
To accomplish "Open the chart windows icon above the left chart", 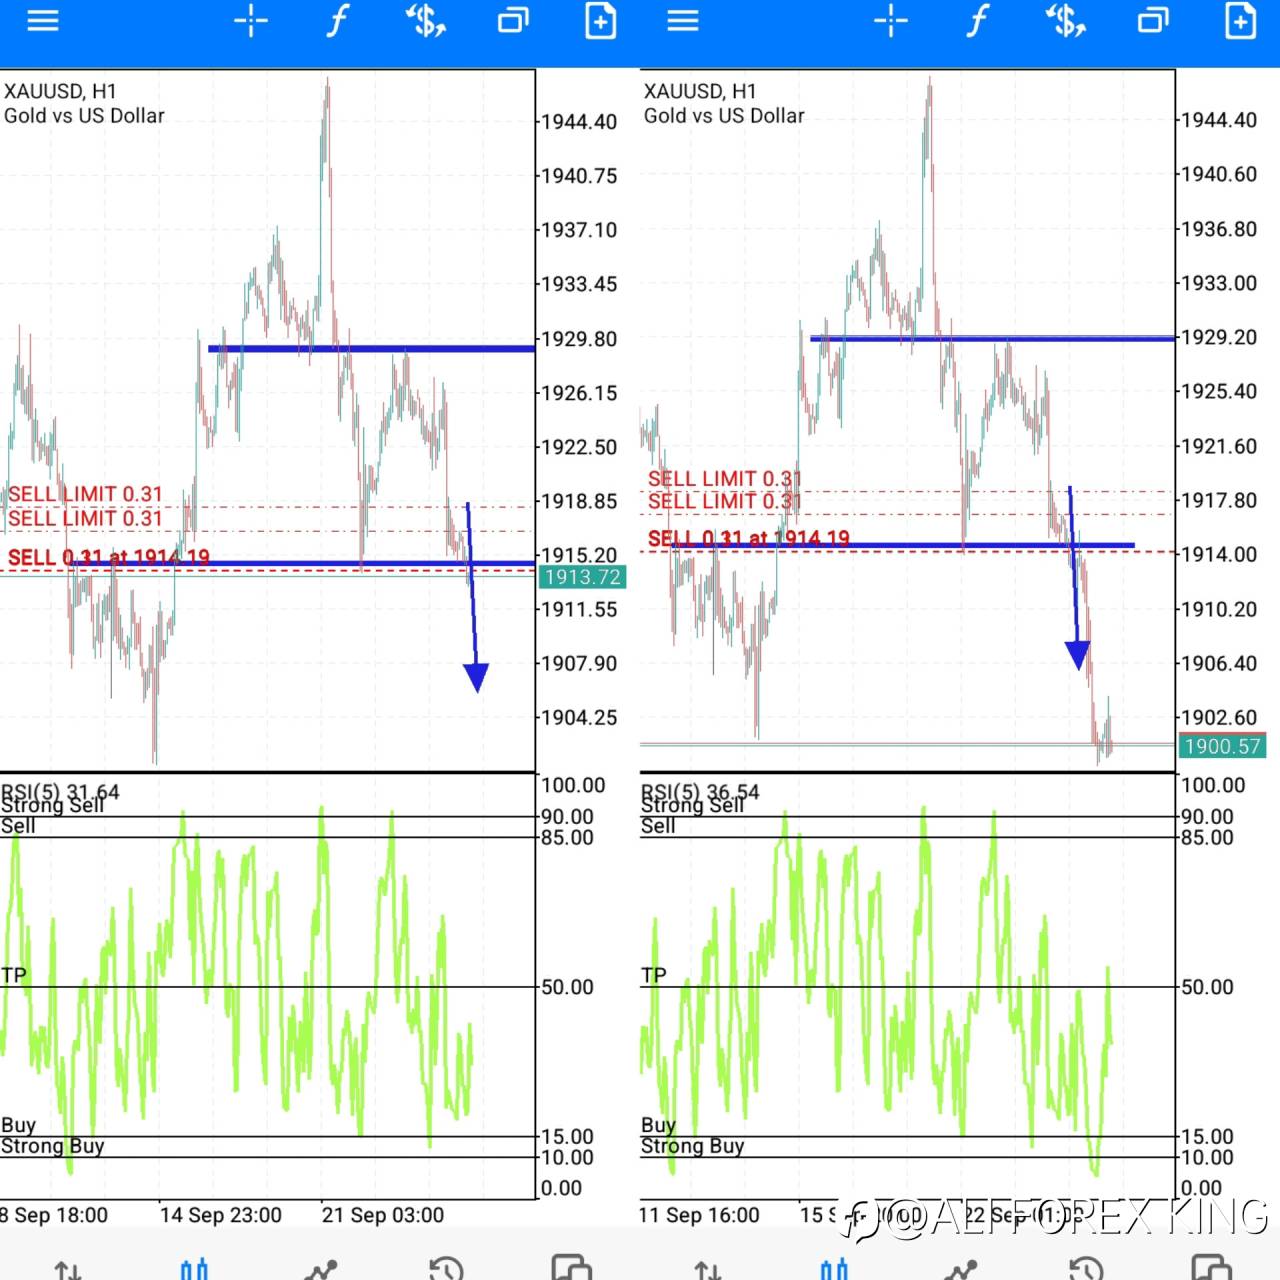I will pyautogui.click(x=513, y=21).
